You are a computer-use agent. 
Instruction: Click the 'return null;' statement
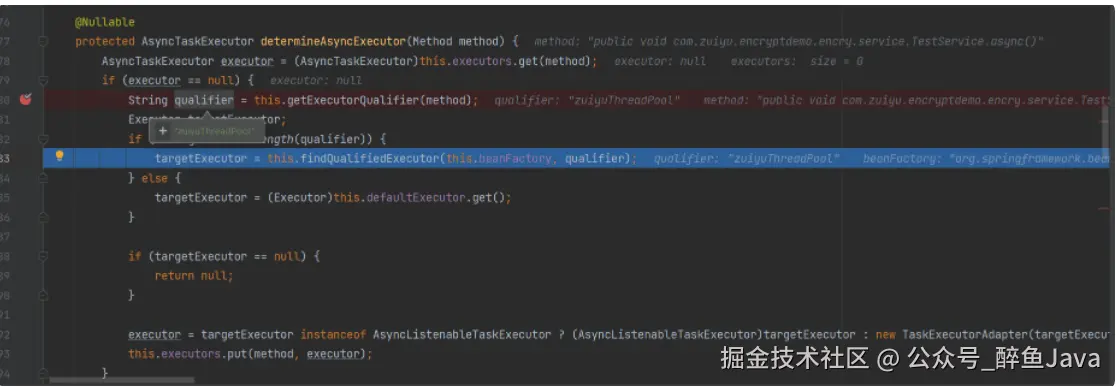(x=194, y=275)
